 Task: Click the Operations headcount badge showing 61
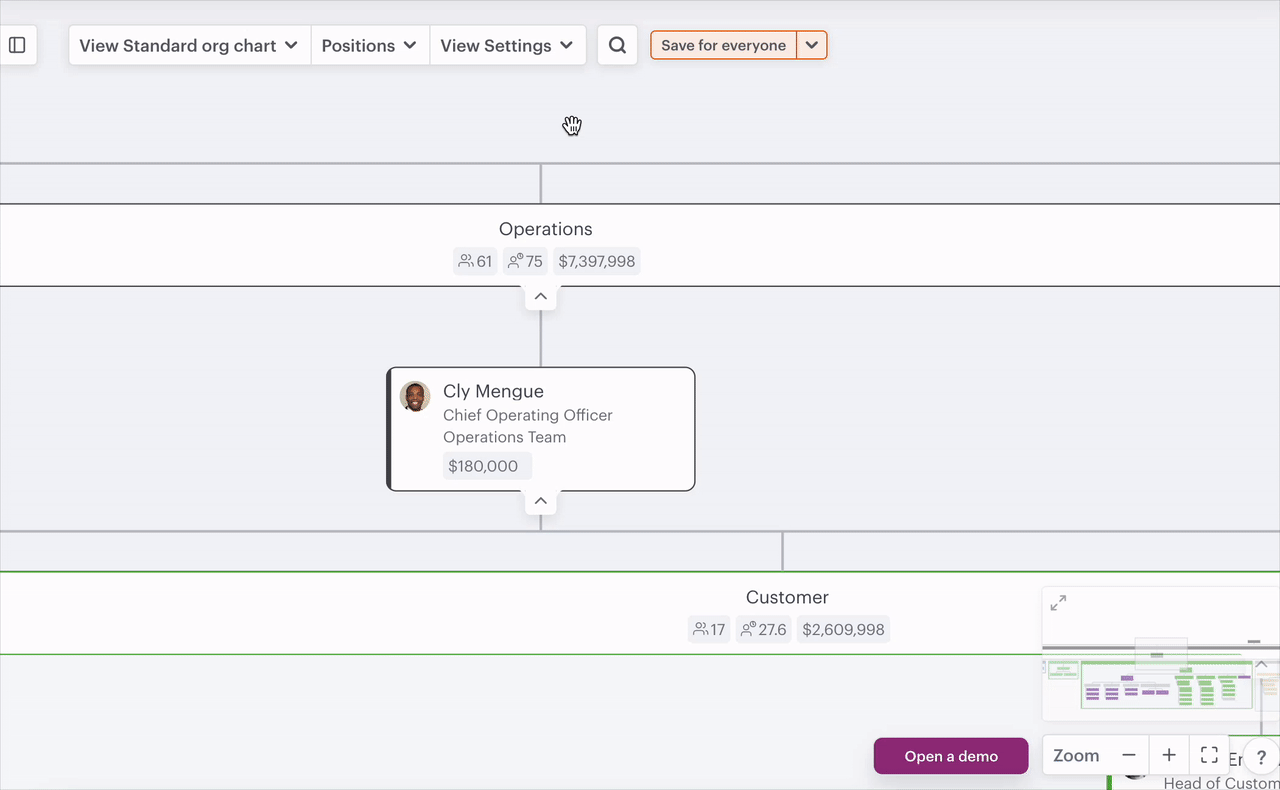point(475,261)
